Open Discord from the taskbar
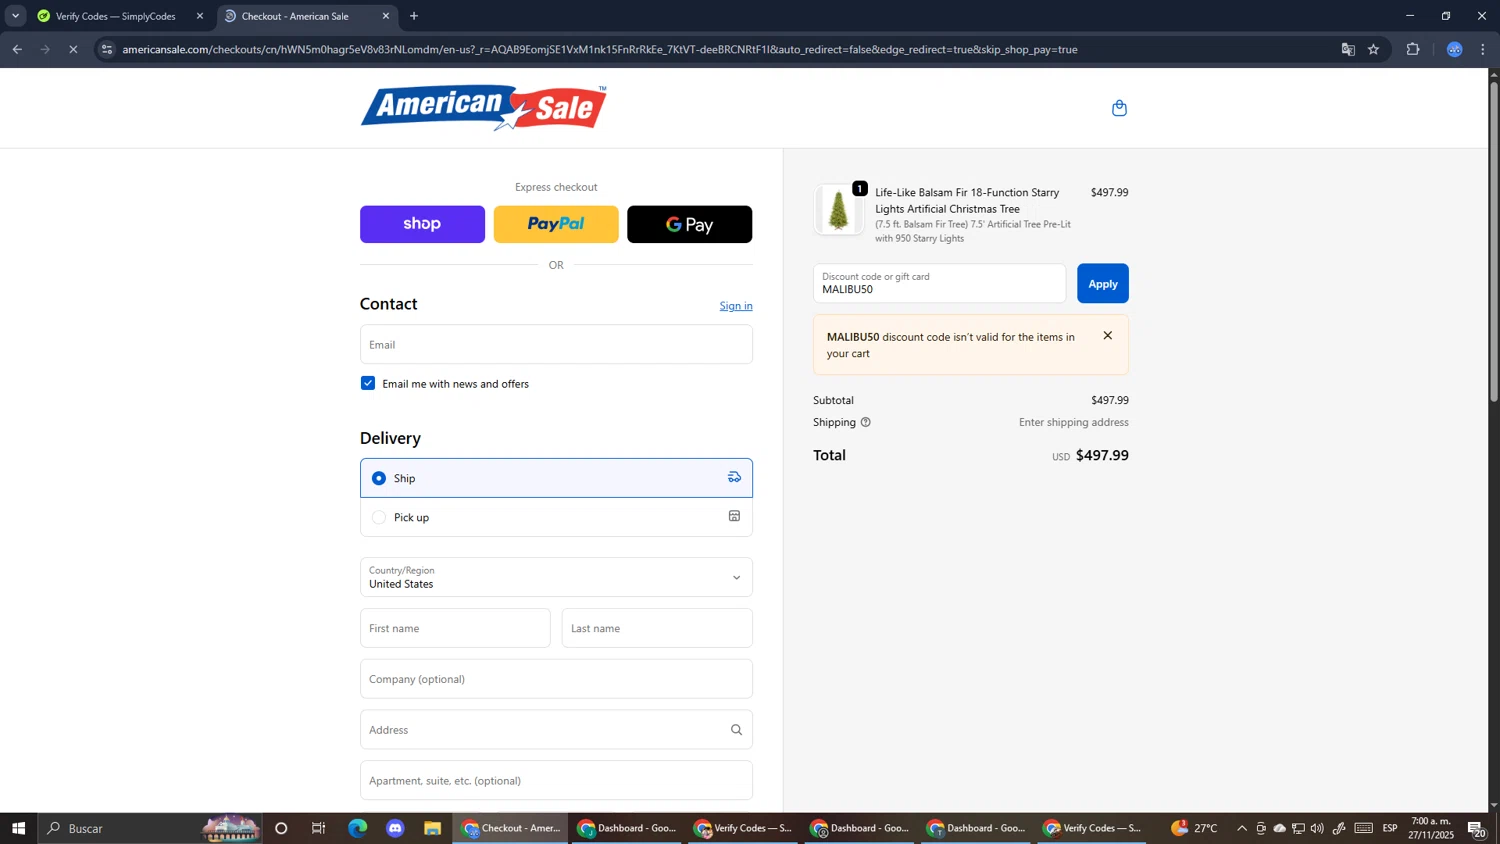This screenshot has width=1500, height=844. (x=395, y=828)
